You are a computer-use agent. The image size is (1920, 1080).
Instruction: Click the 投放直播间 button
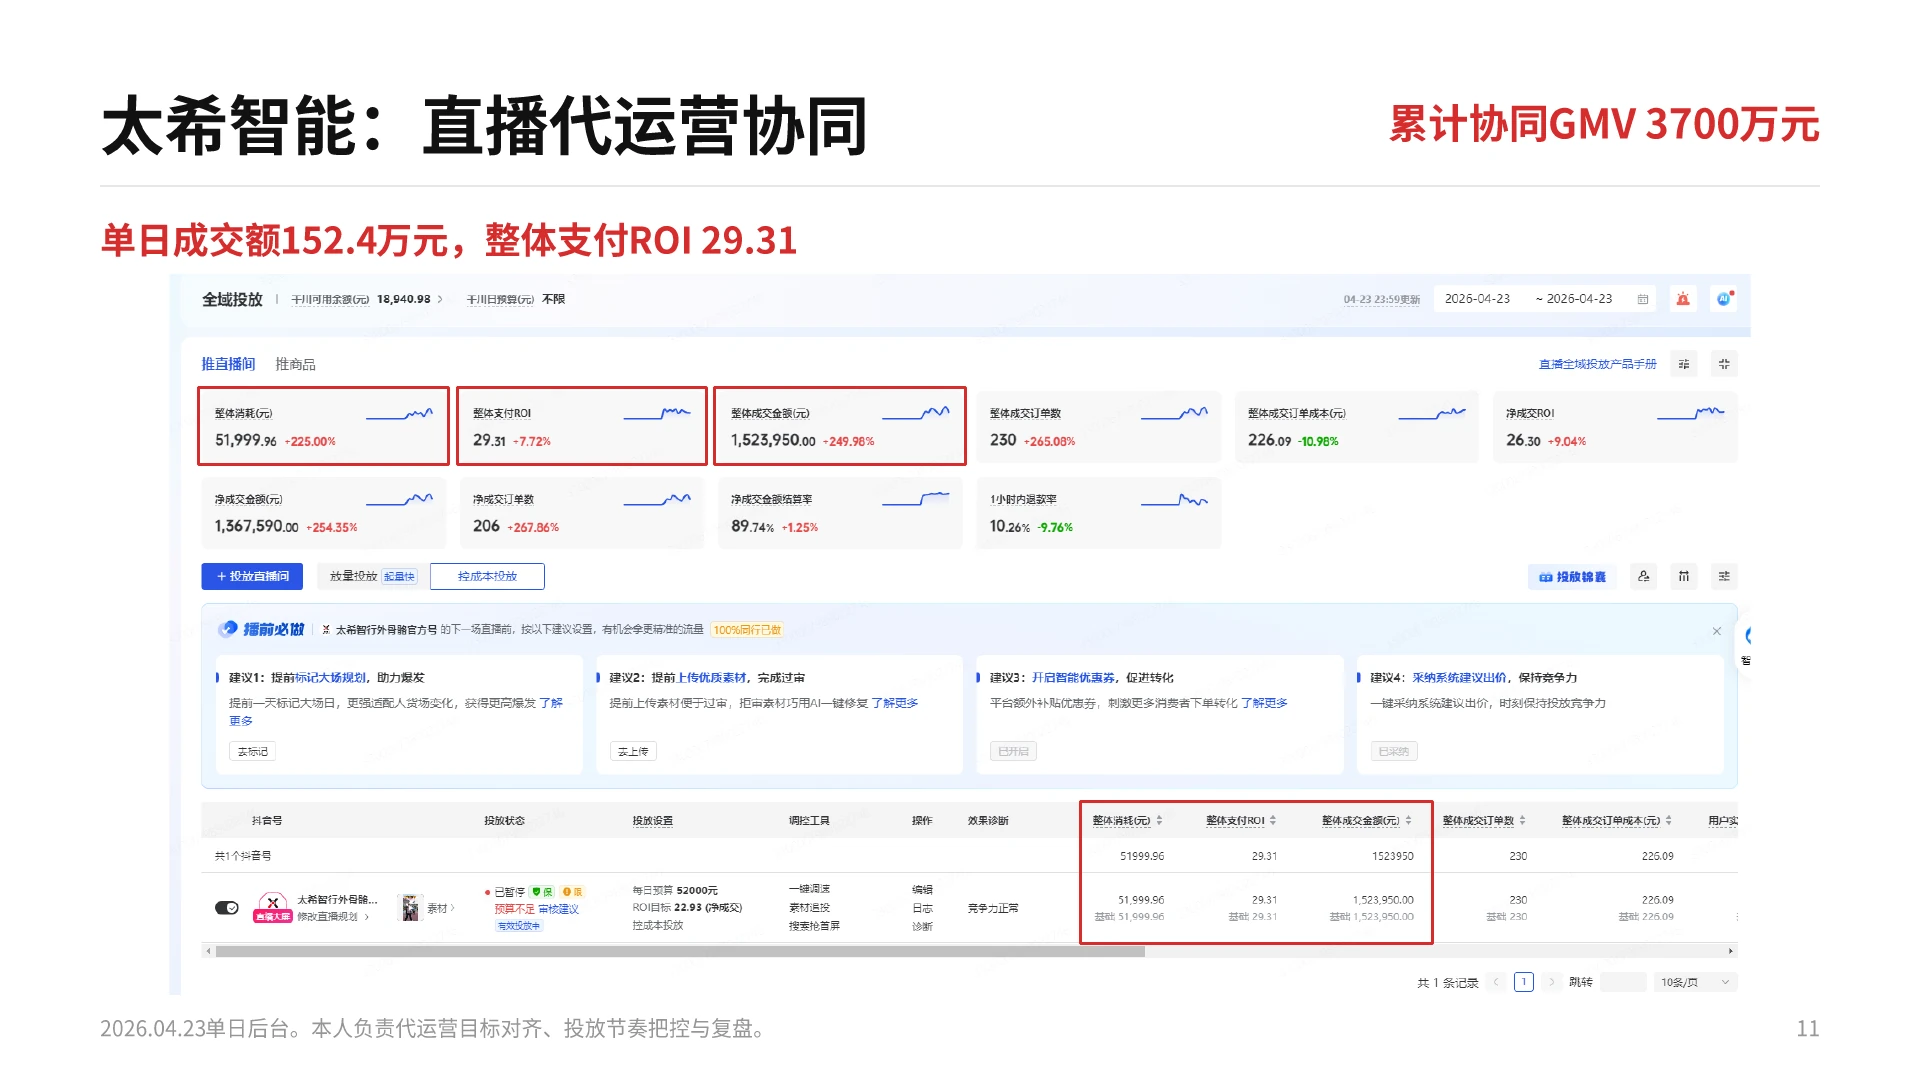point(252,576)
